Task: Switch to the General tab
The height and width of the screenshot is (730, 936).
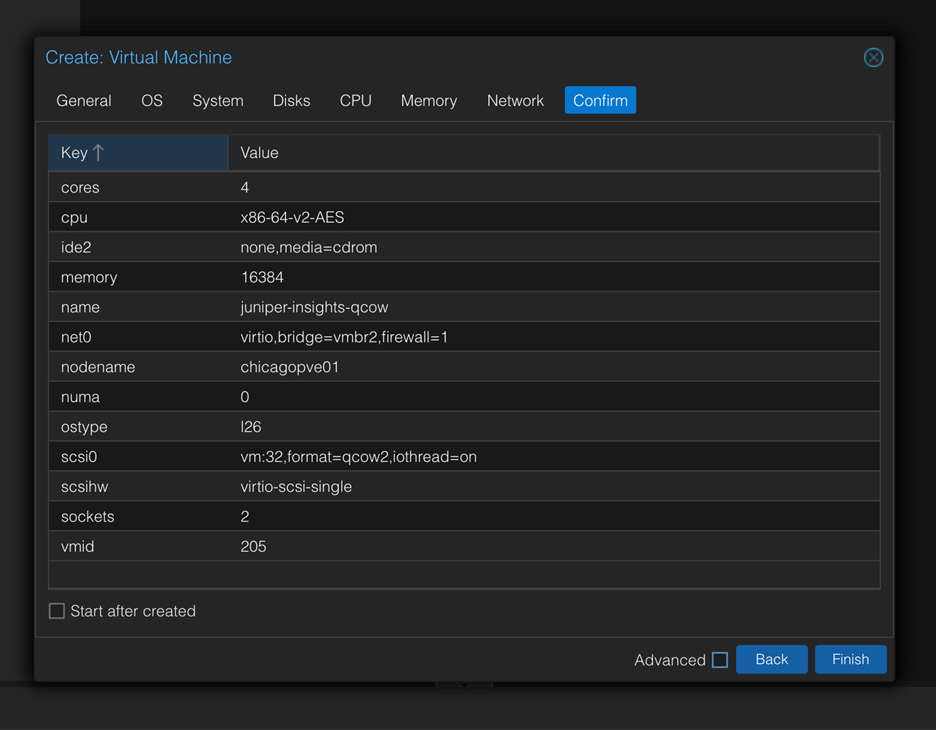Action: pos(84,101)
